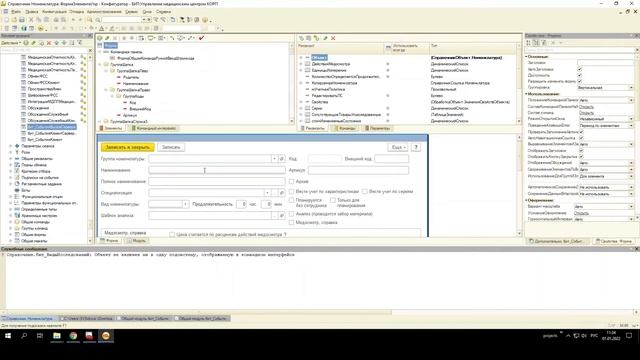Click pencil edit icon in attributes panel toolbar
The image size is (640, 360).
point(325,38)
